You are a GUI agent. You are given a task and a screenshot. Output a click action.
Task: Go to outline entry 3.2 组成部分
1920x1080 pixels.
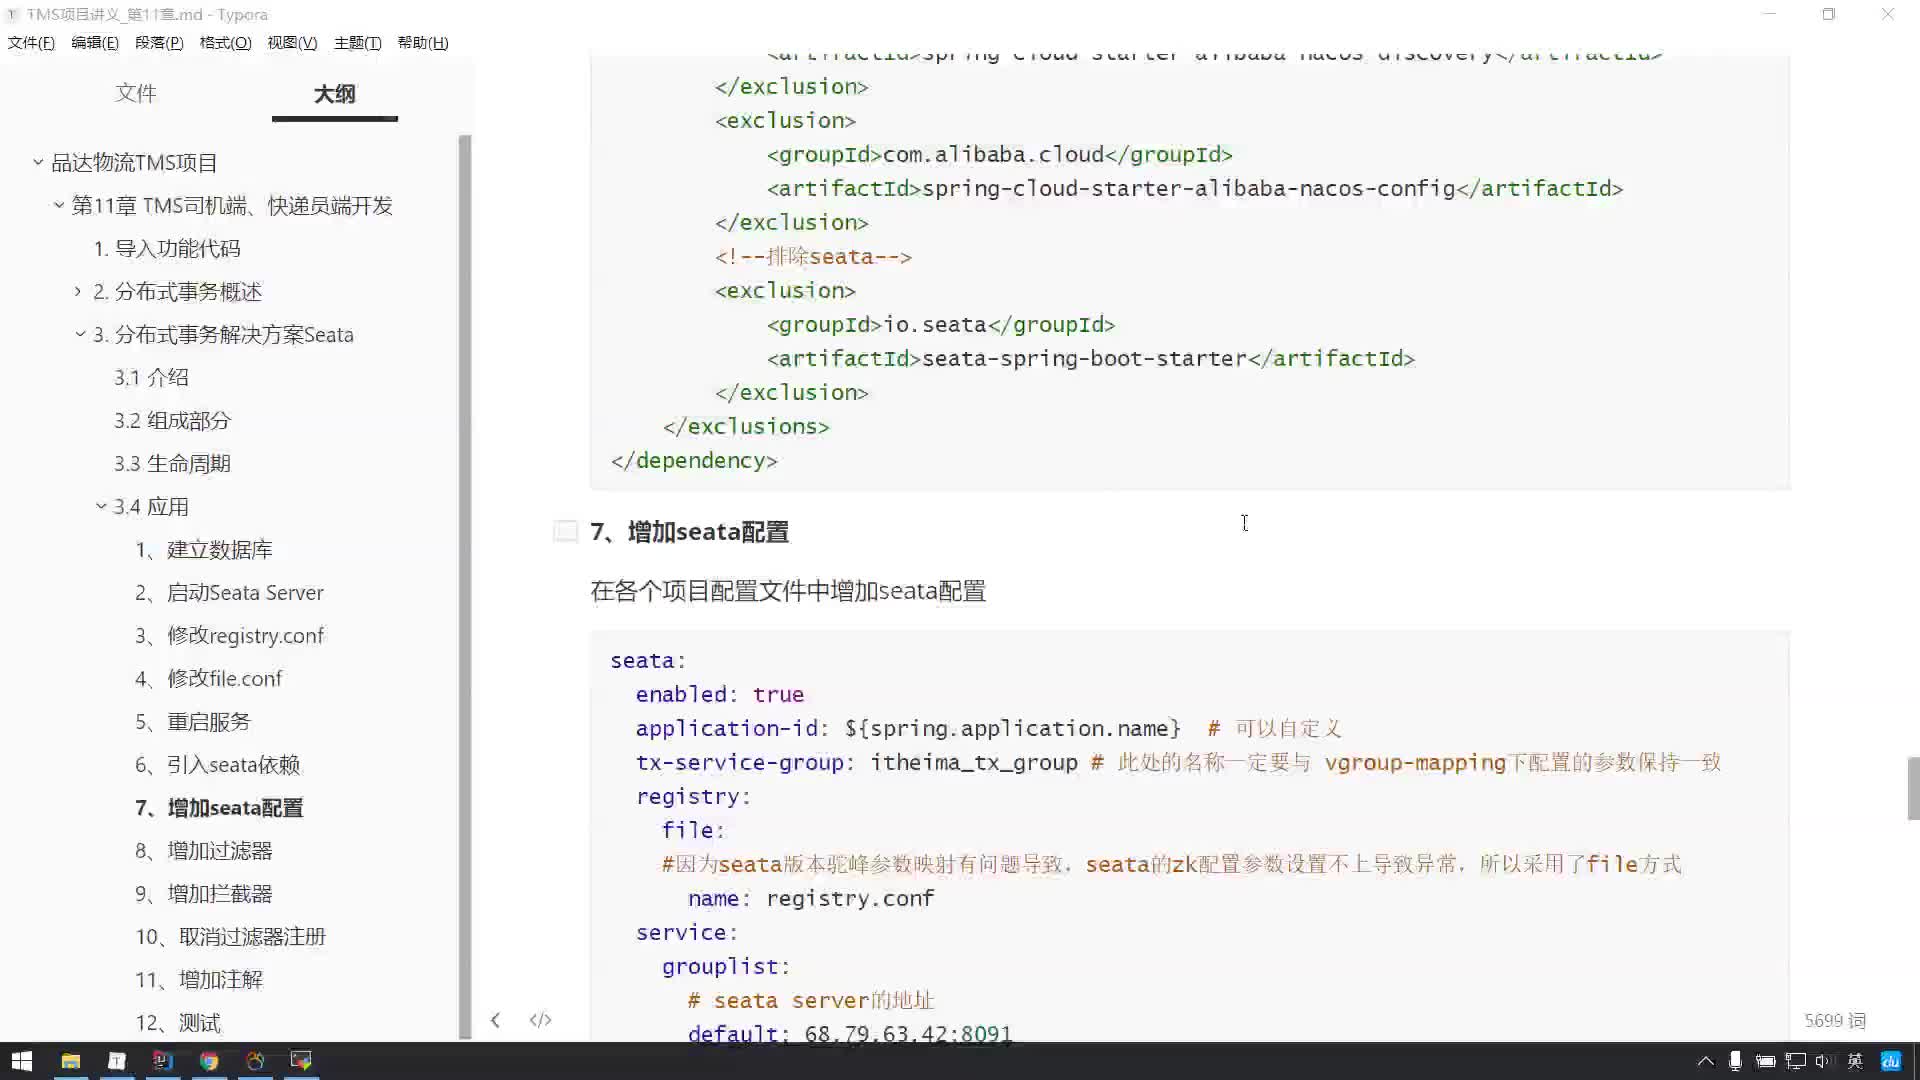tap(172, 420)
